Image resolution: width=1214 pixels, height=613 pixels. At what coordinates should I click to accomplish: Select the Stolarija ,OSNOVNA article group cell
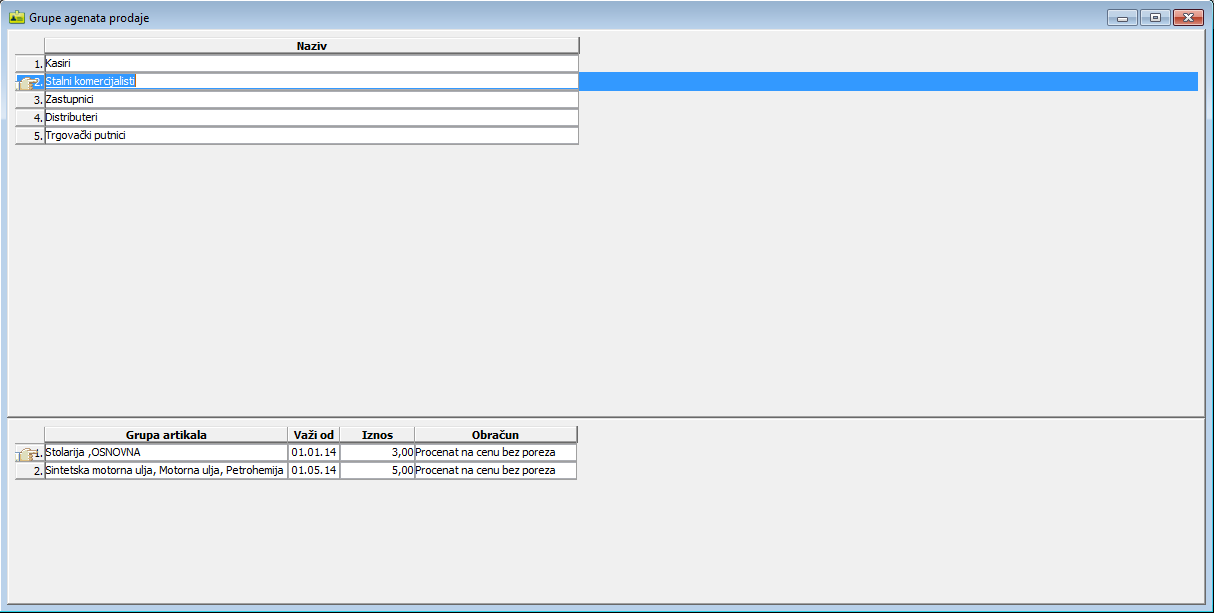pos(166,453)
